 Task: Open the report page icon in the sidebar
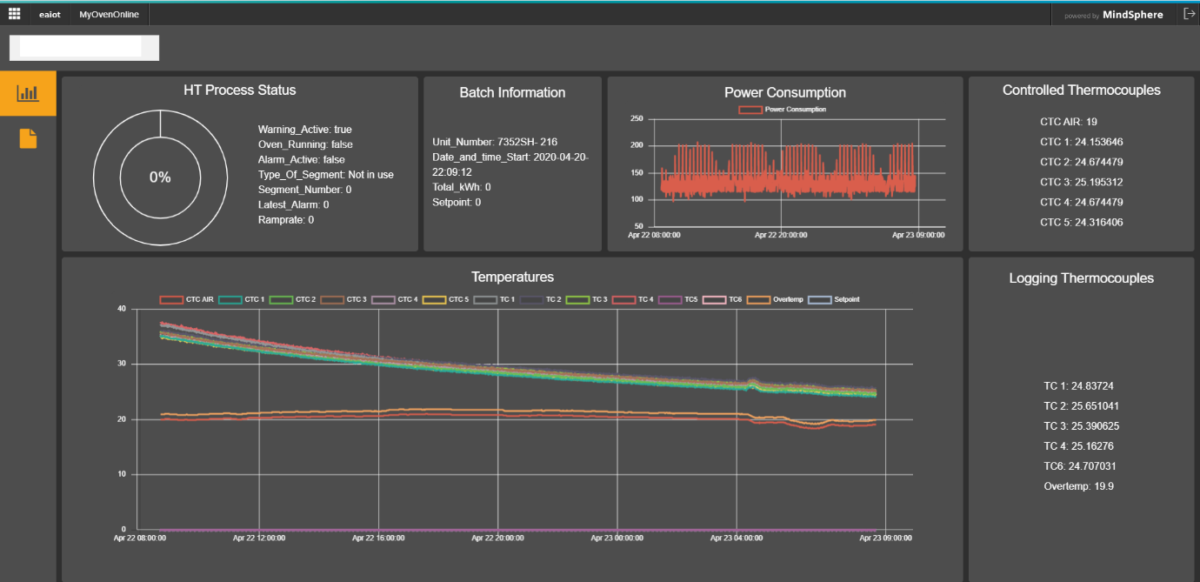27,140
